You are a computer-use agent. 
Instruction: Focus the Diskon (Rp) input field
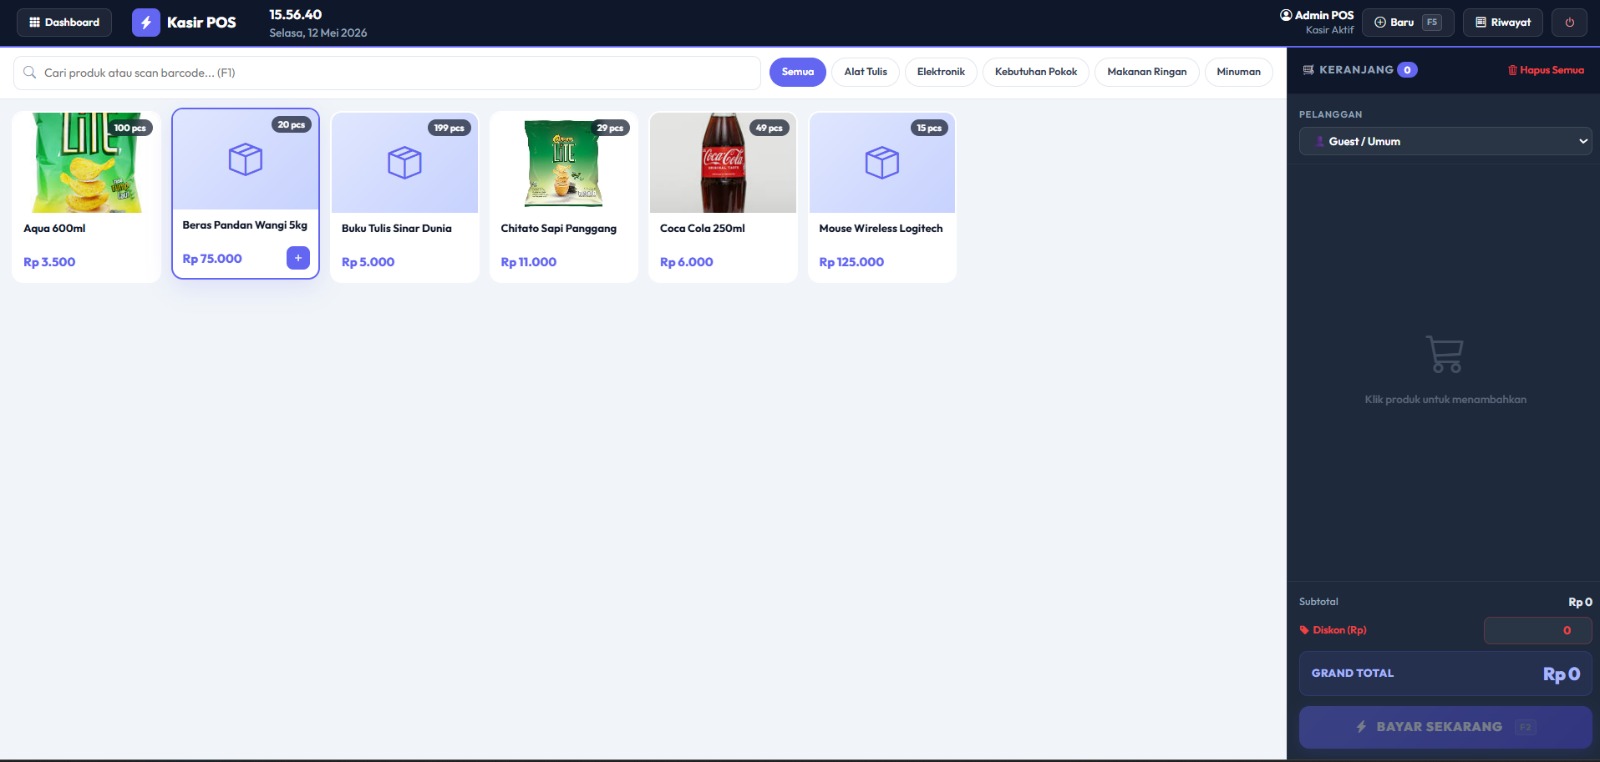pyautogui.click(x=1538, y=630)
